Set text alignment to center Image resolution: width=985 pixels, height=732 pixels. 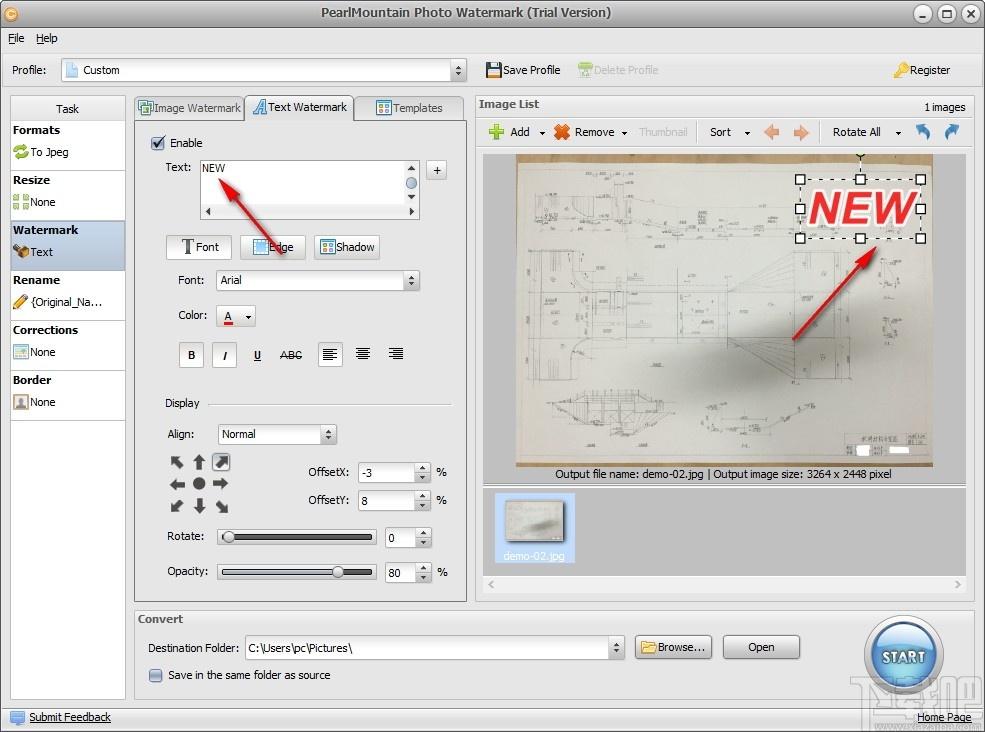(x=362, y=354)
